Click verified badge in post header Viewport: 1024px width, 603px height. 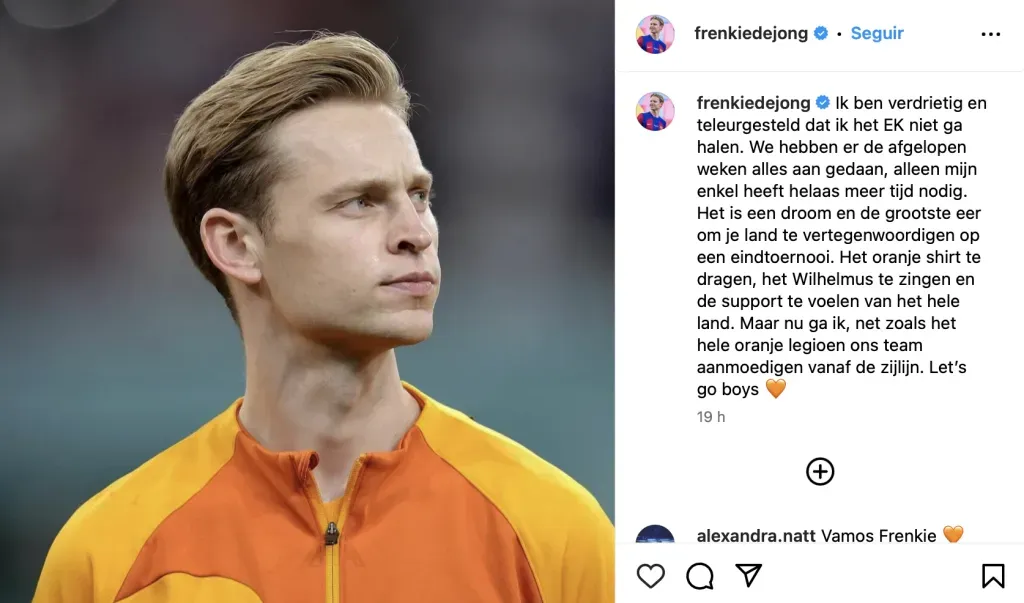(x=821, y=33)
